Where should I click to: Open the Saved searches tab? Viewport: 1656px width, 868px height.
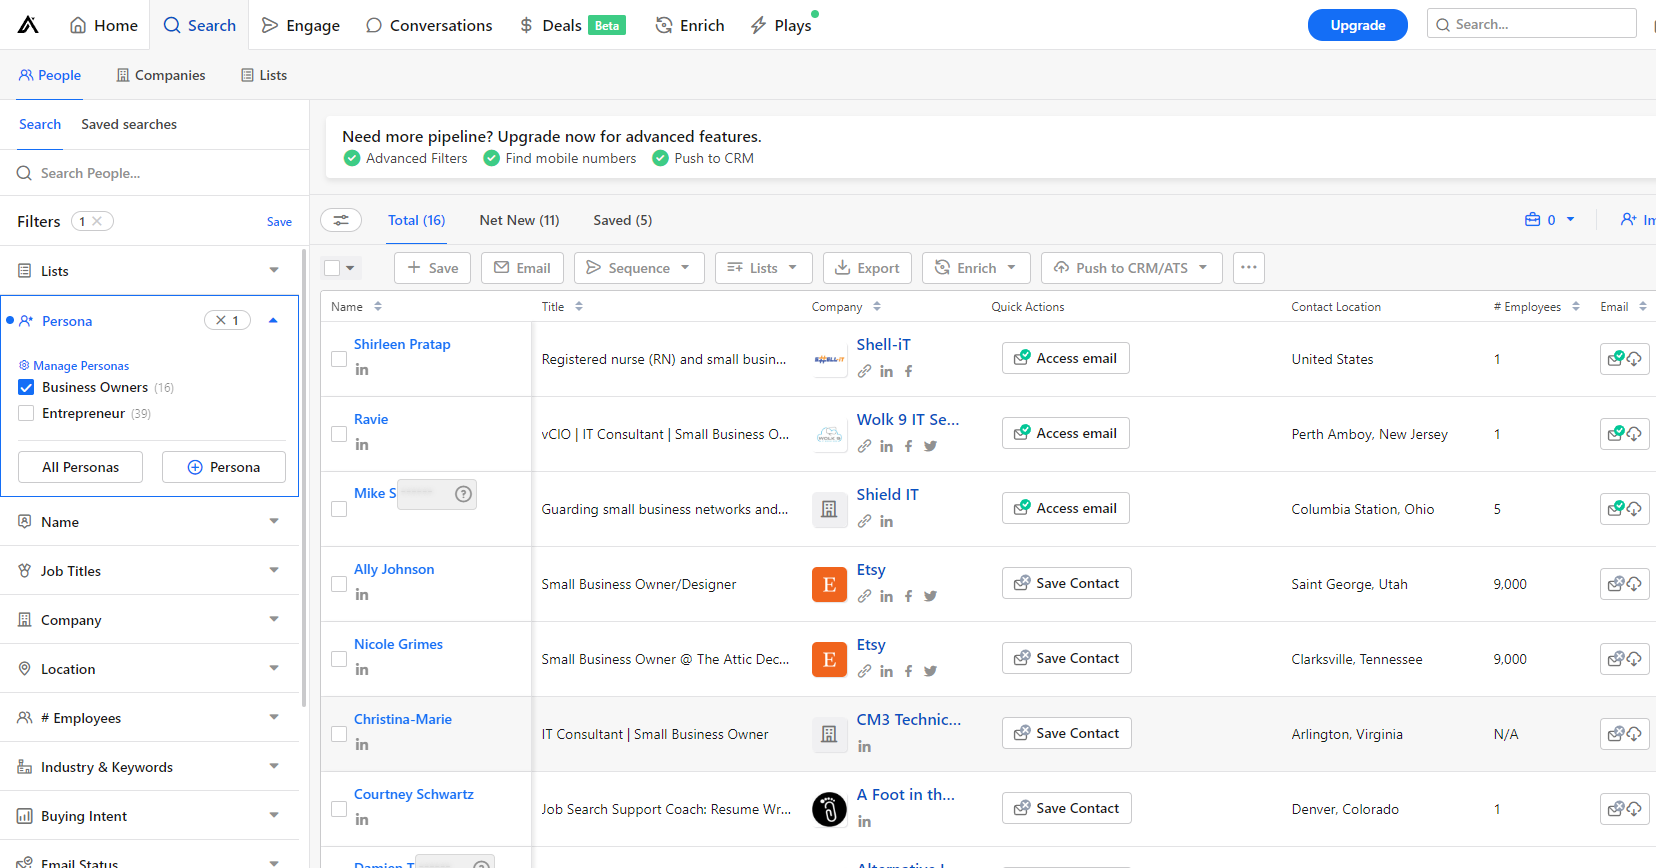click(x=129, y=124)
